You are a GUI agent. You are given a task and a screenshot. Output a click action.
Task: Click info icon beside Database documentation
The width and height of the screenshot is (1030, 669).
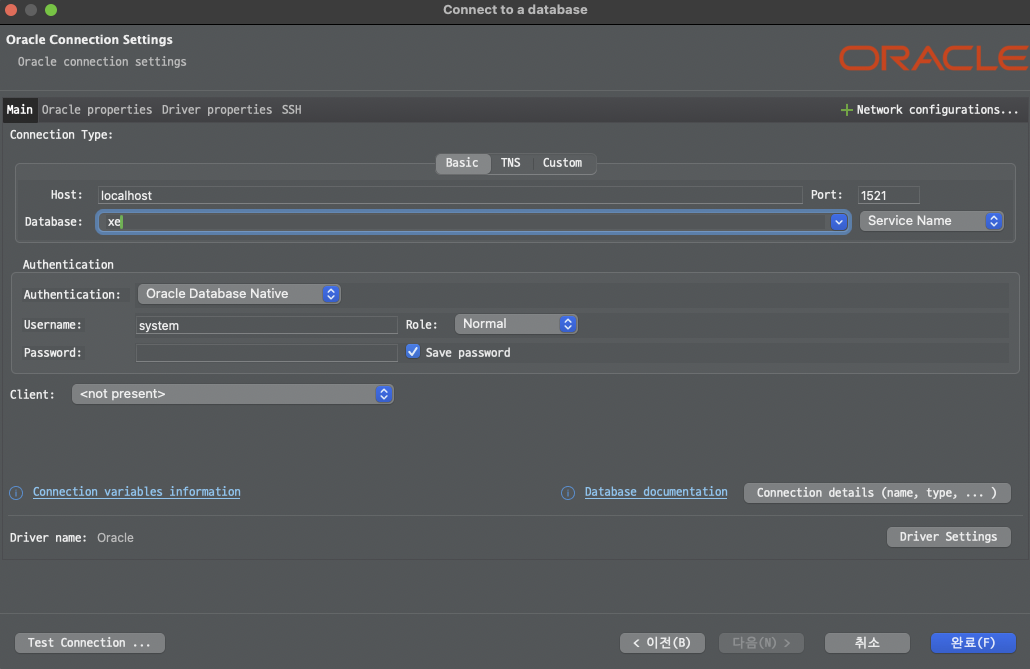pos(568,493)
